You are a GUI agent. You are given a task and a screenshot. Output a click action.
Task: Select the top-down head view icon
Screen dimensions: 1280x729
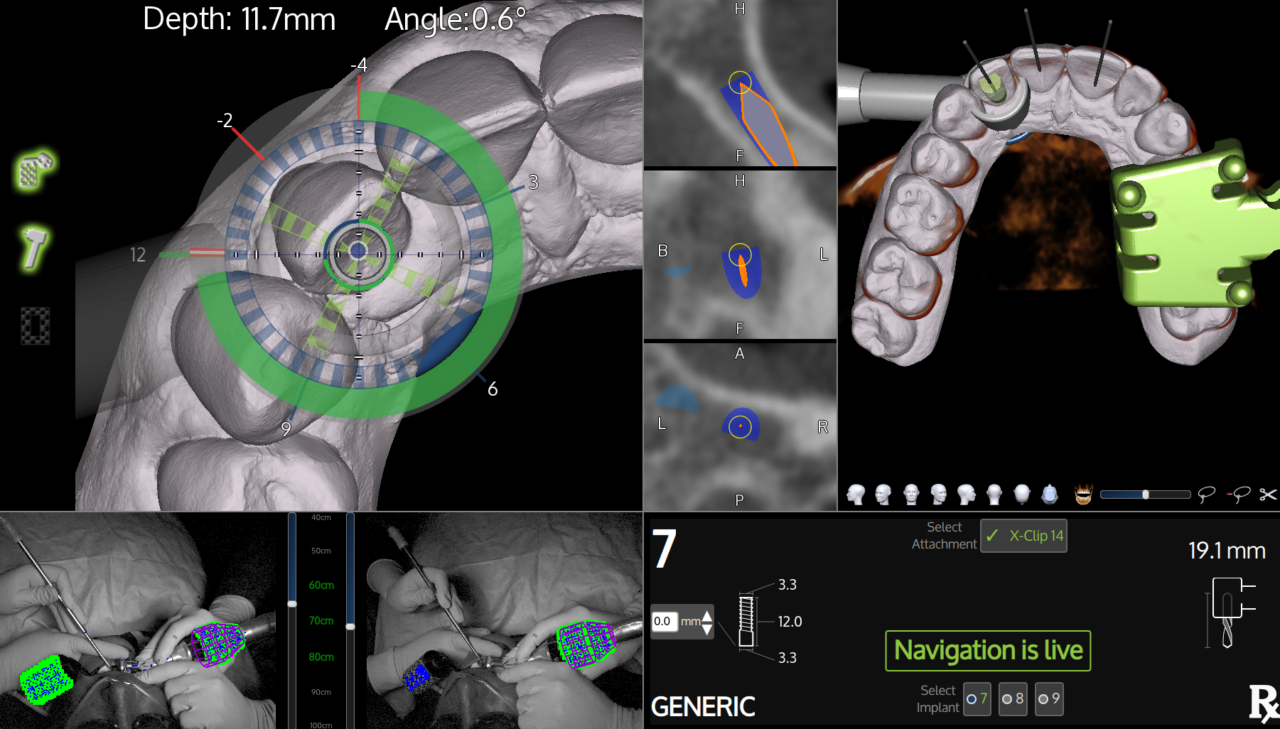click(x=1021, y=494)
